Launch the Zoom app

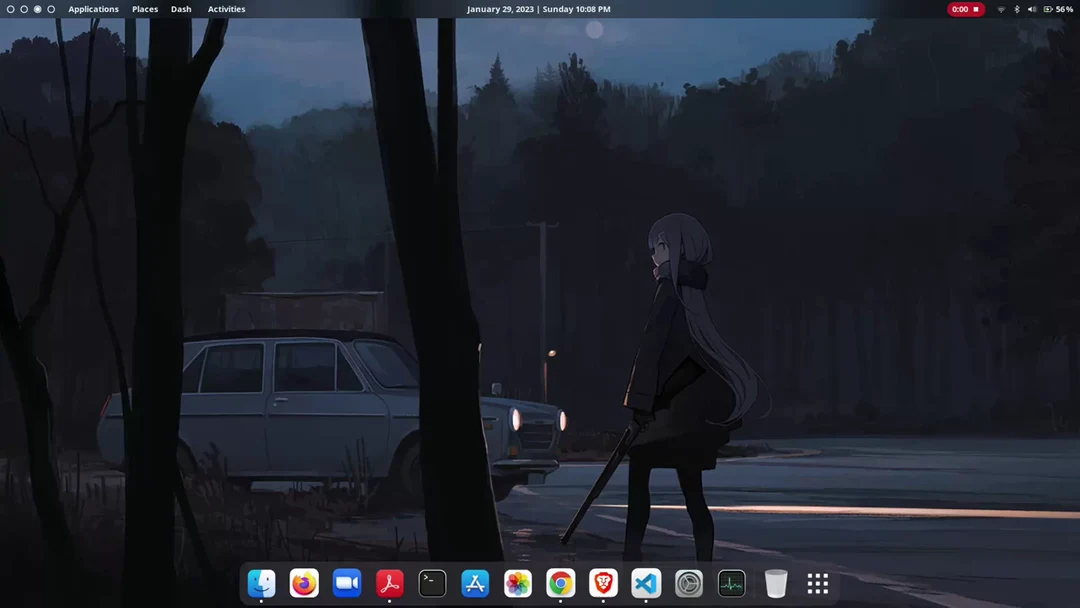coord(346,583)
